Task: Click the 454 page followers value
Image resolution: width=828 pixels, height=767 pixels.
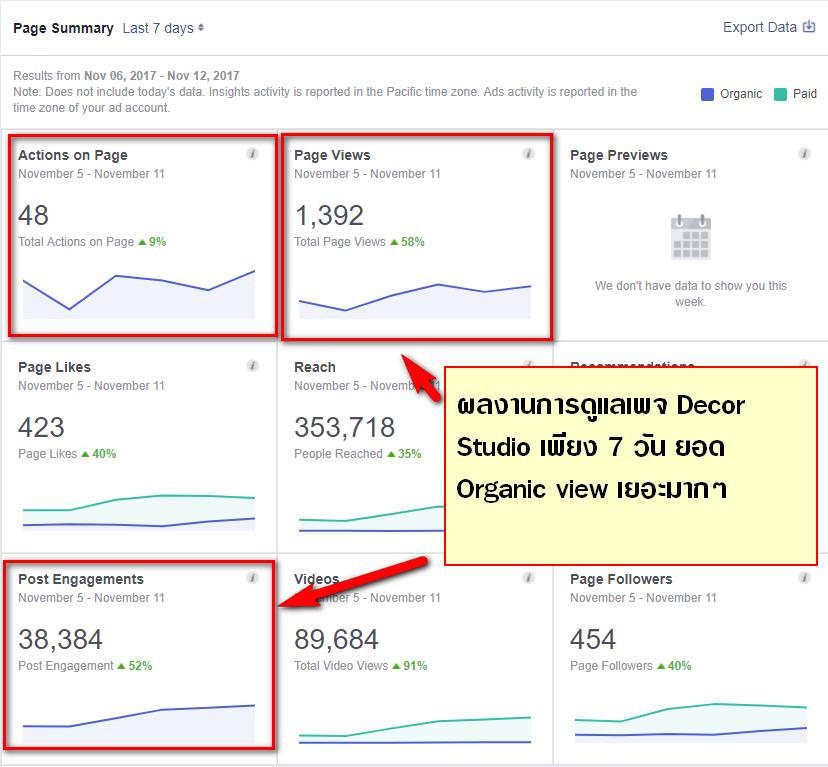Action: pyautogui.click(x=593, y=639)
